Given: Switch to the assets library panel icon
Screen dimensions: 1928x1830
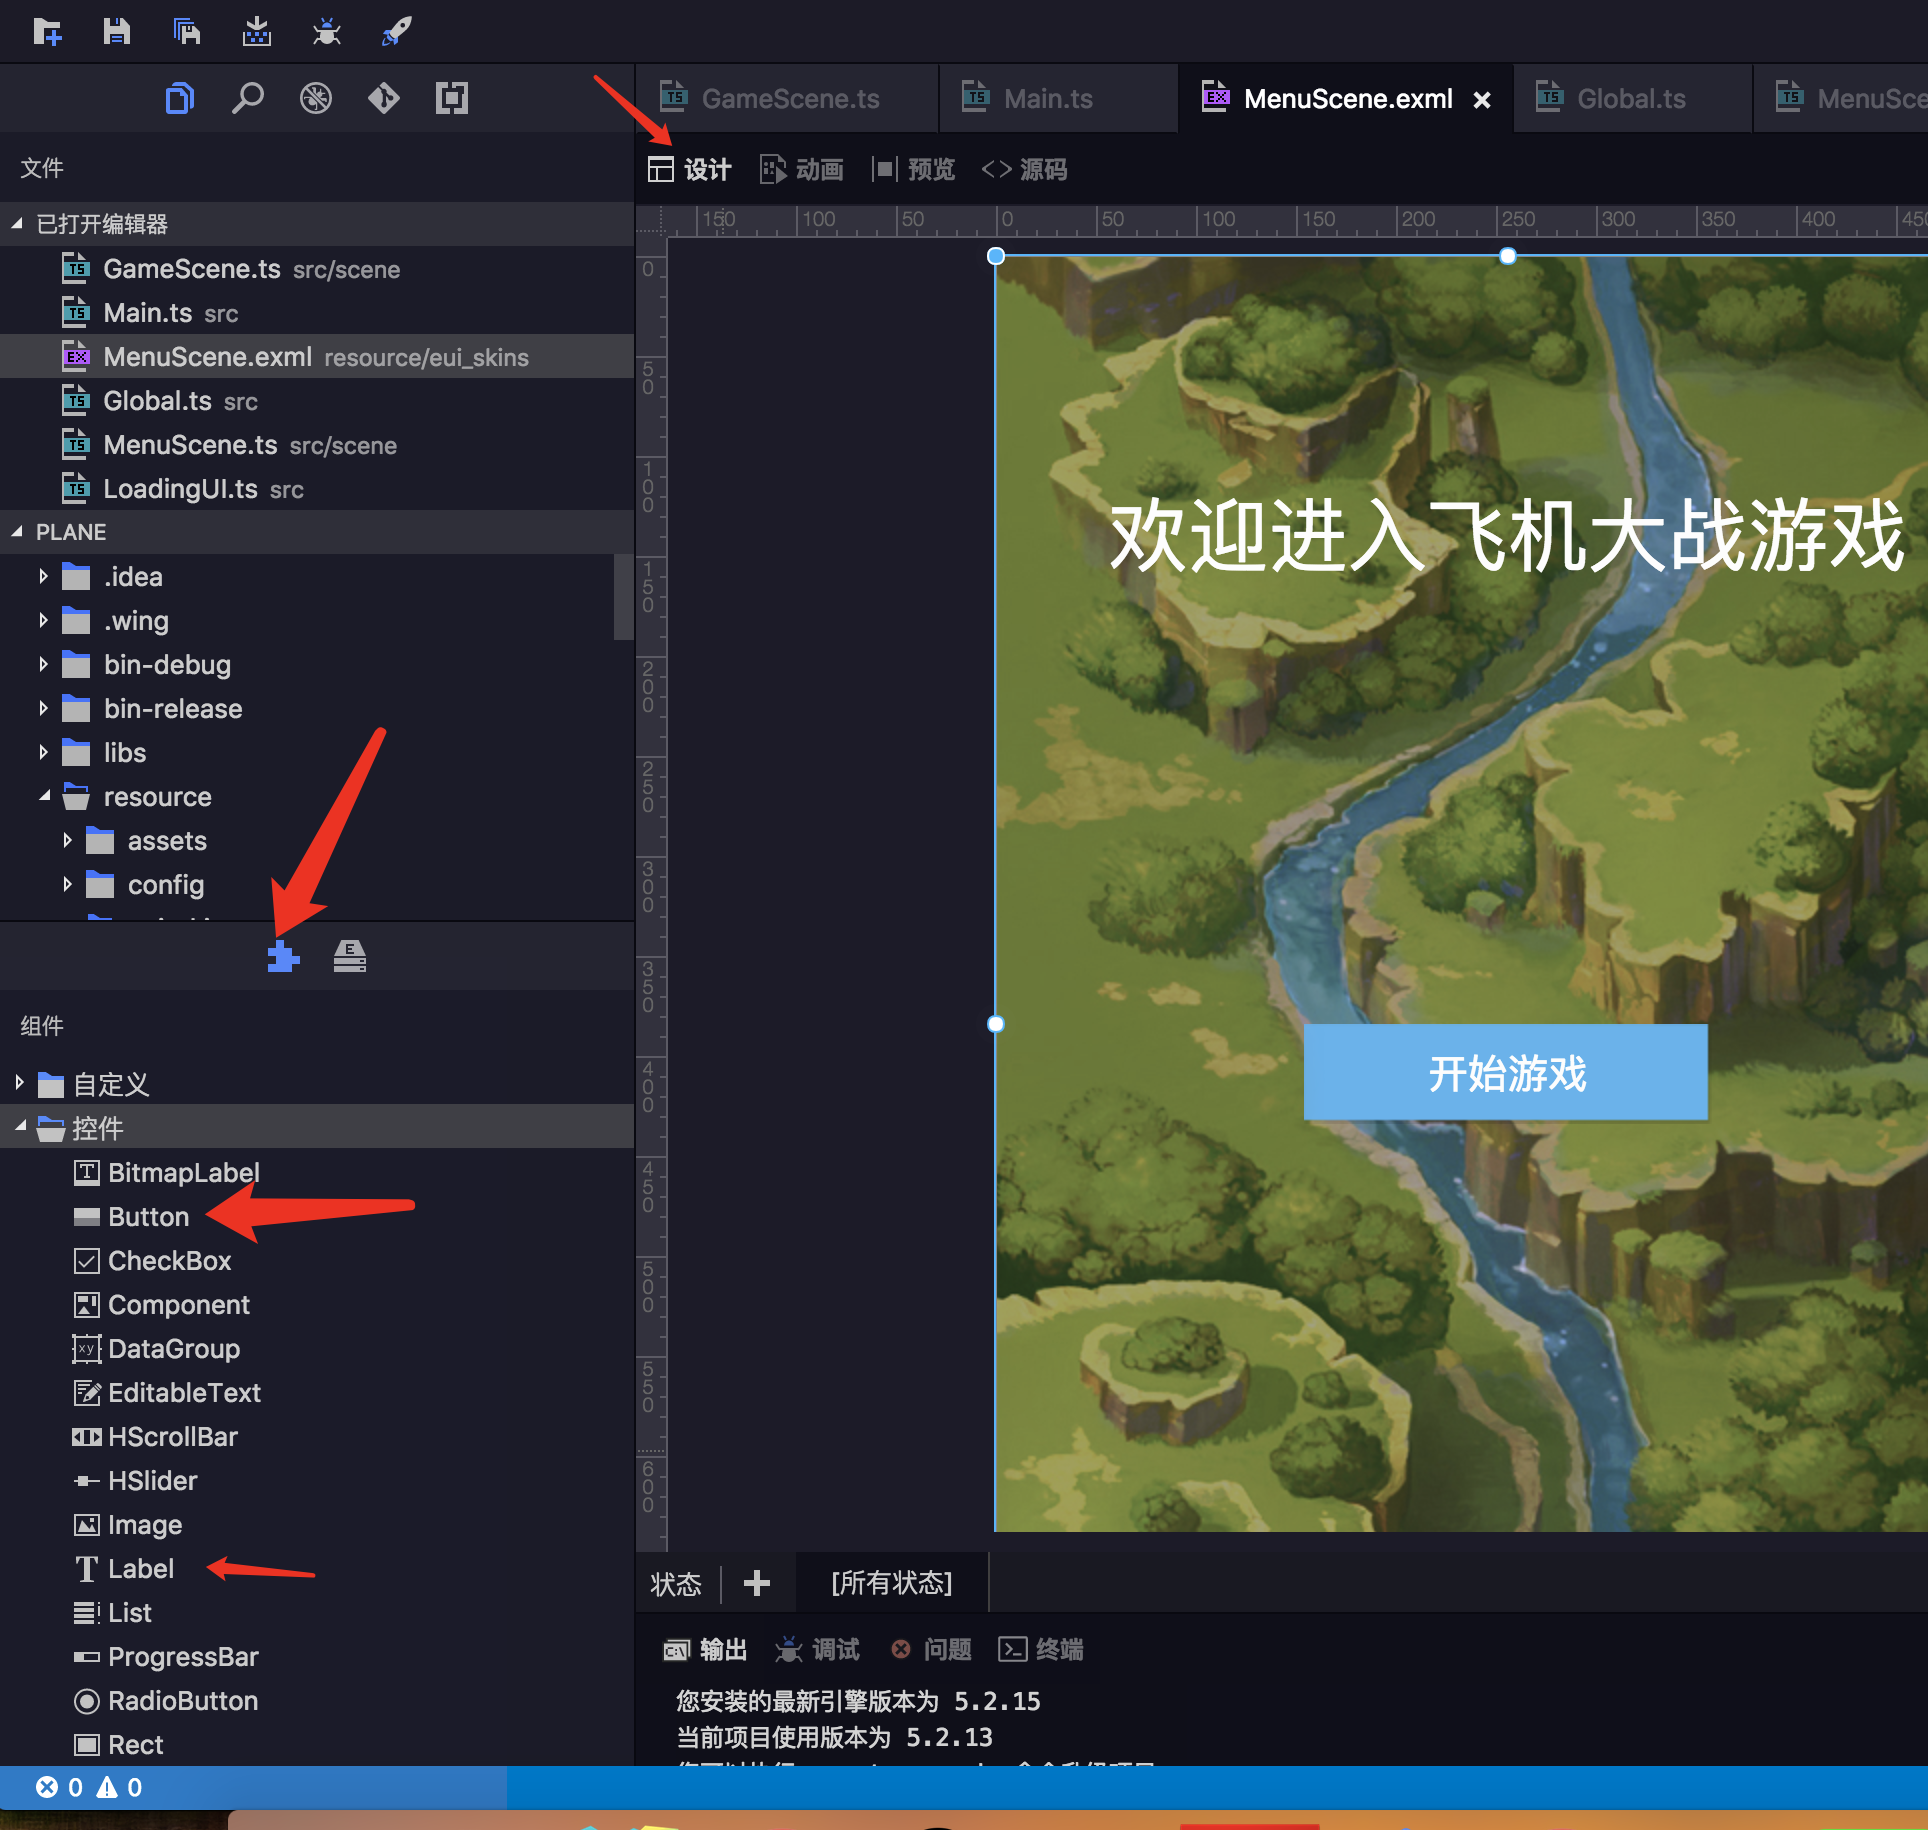Looking at the screenshot, I should [349, 957].
